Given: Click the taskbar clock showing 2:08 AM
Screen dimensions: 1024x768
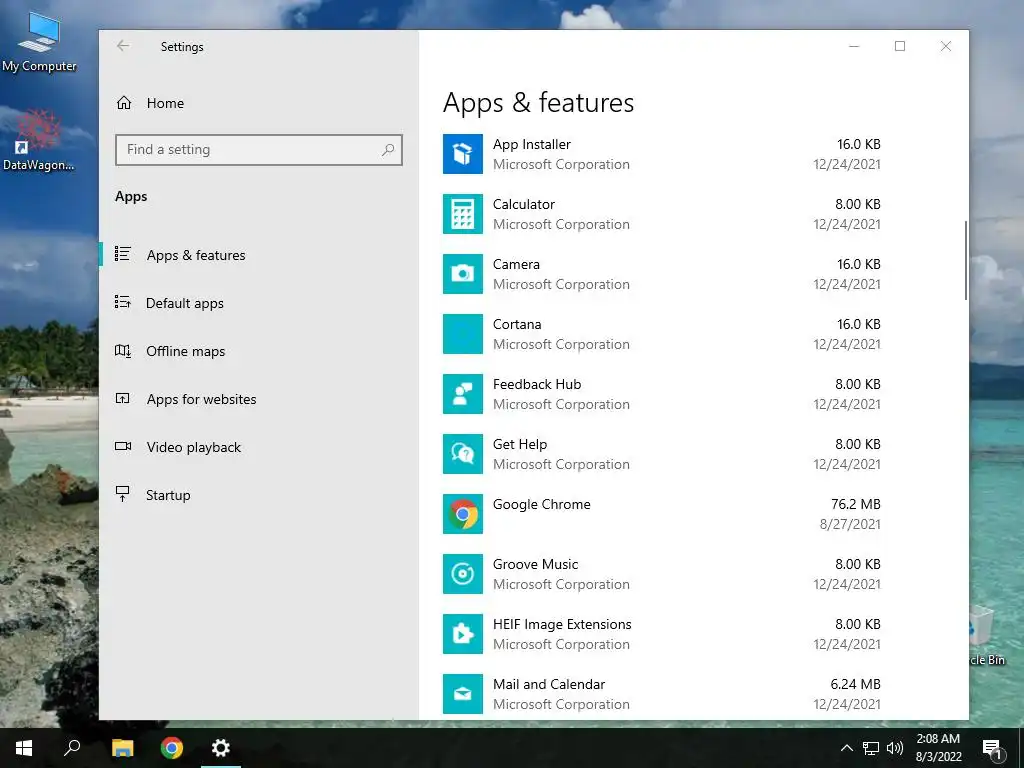Looking at the screenshot, I should coord(938,748).
